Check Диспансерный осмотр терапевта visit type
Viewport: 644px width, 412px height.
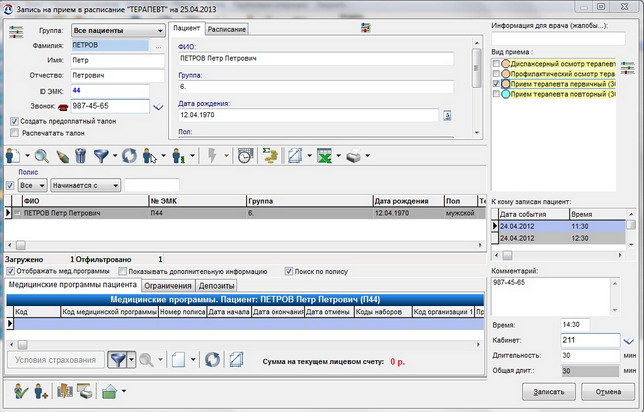[496, 64]
